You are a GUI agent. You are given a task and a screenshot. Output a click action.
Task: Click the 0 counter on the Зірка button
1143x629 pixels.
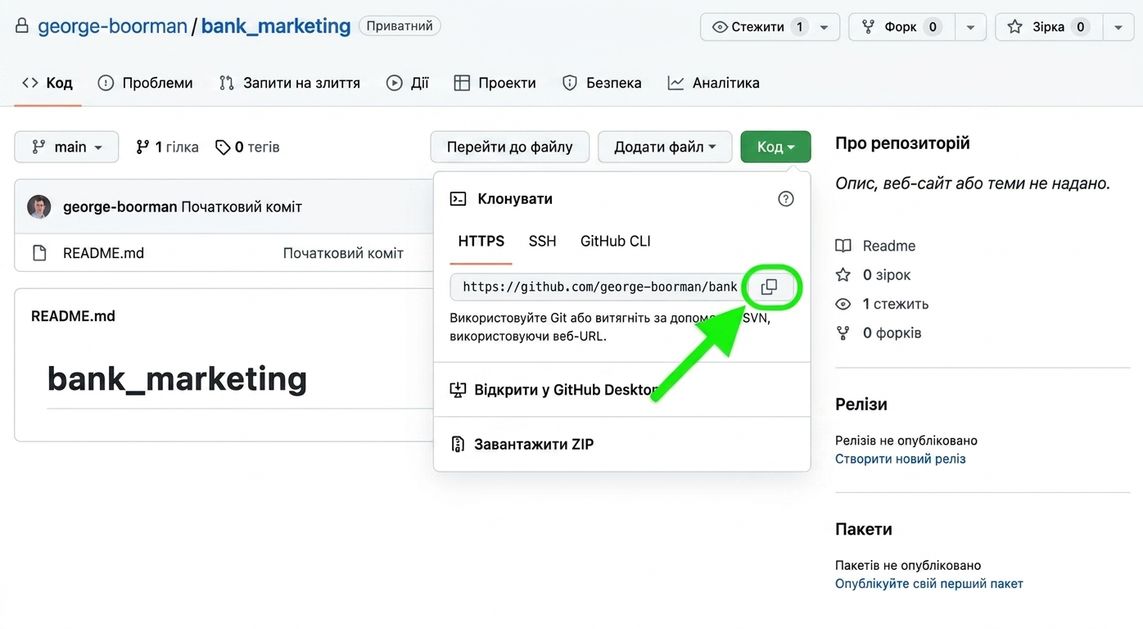(1080, 27)
